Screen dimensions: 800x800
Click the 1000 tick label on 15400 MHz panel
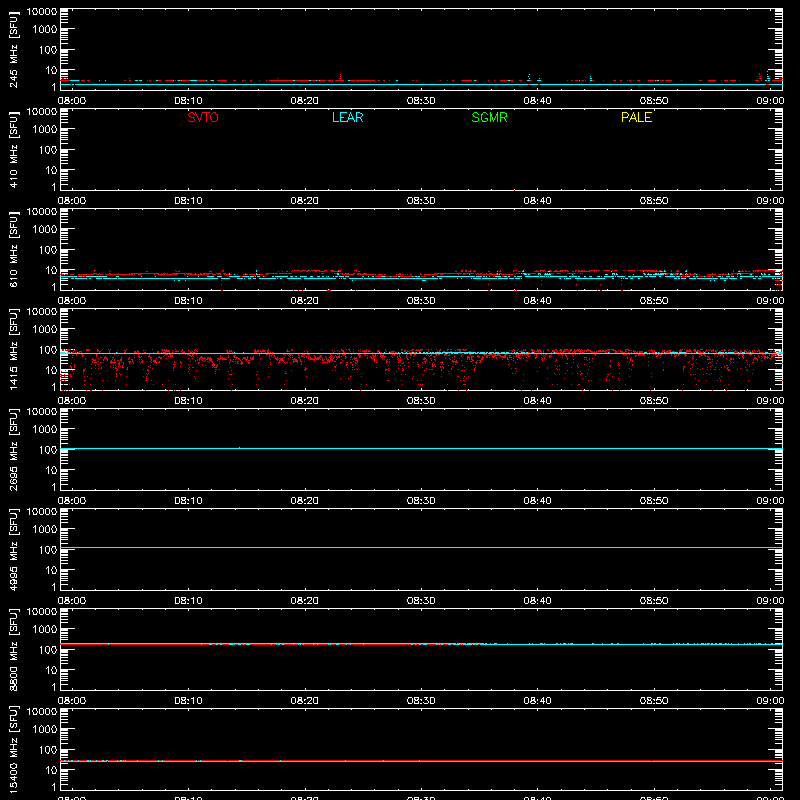pos(45,730)
